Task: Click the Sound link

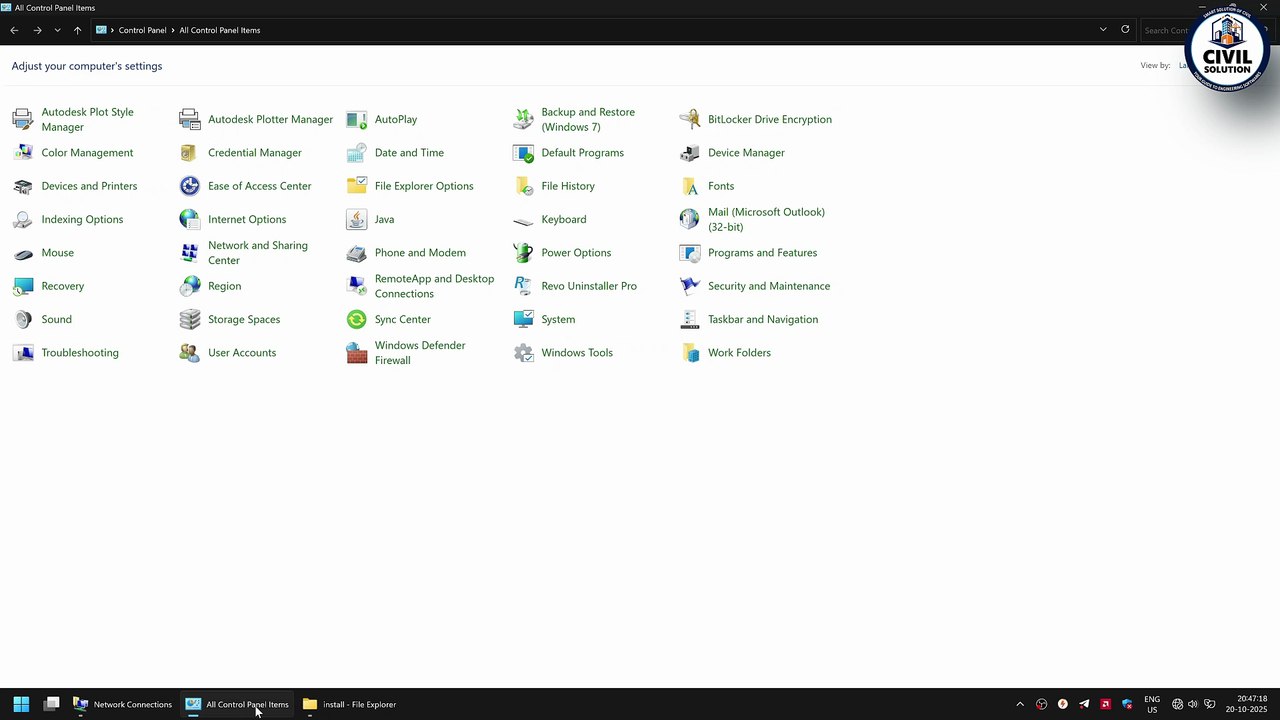Action: 57,320
